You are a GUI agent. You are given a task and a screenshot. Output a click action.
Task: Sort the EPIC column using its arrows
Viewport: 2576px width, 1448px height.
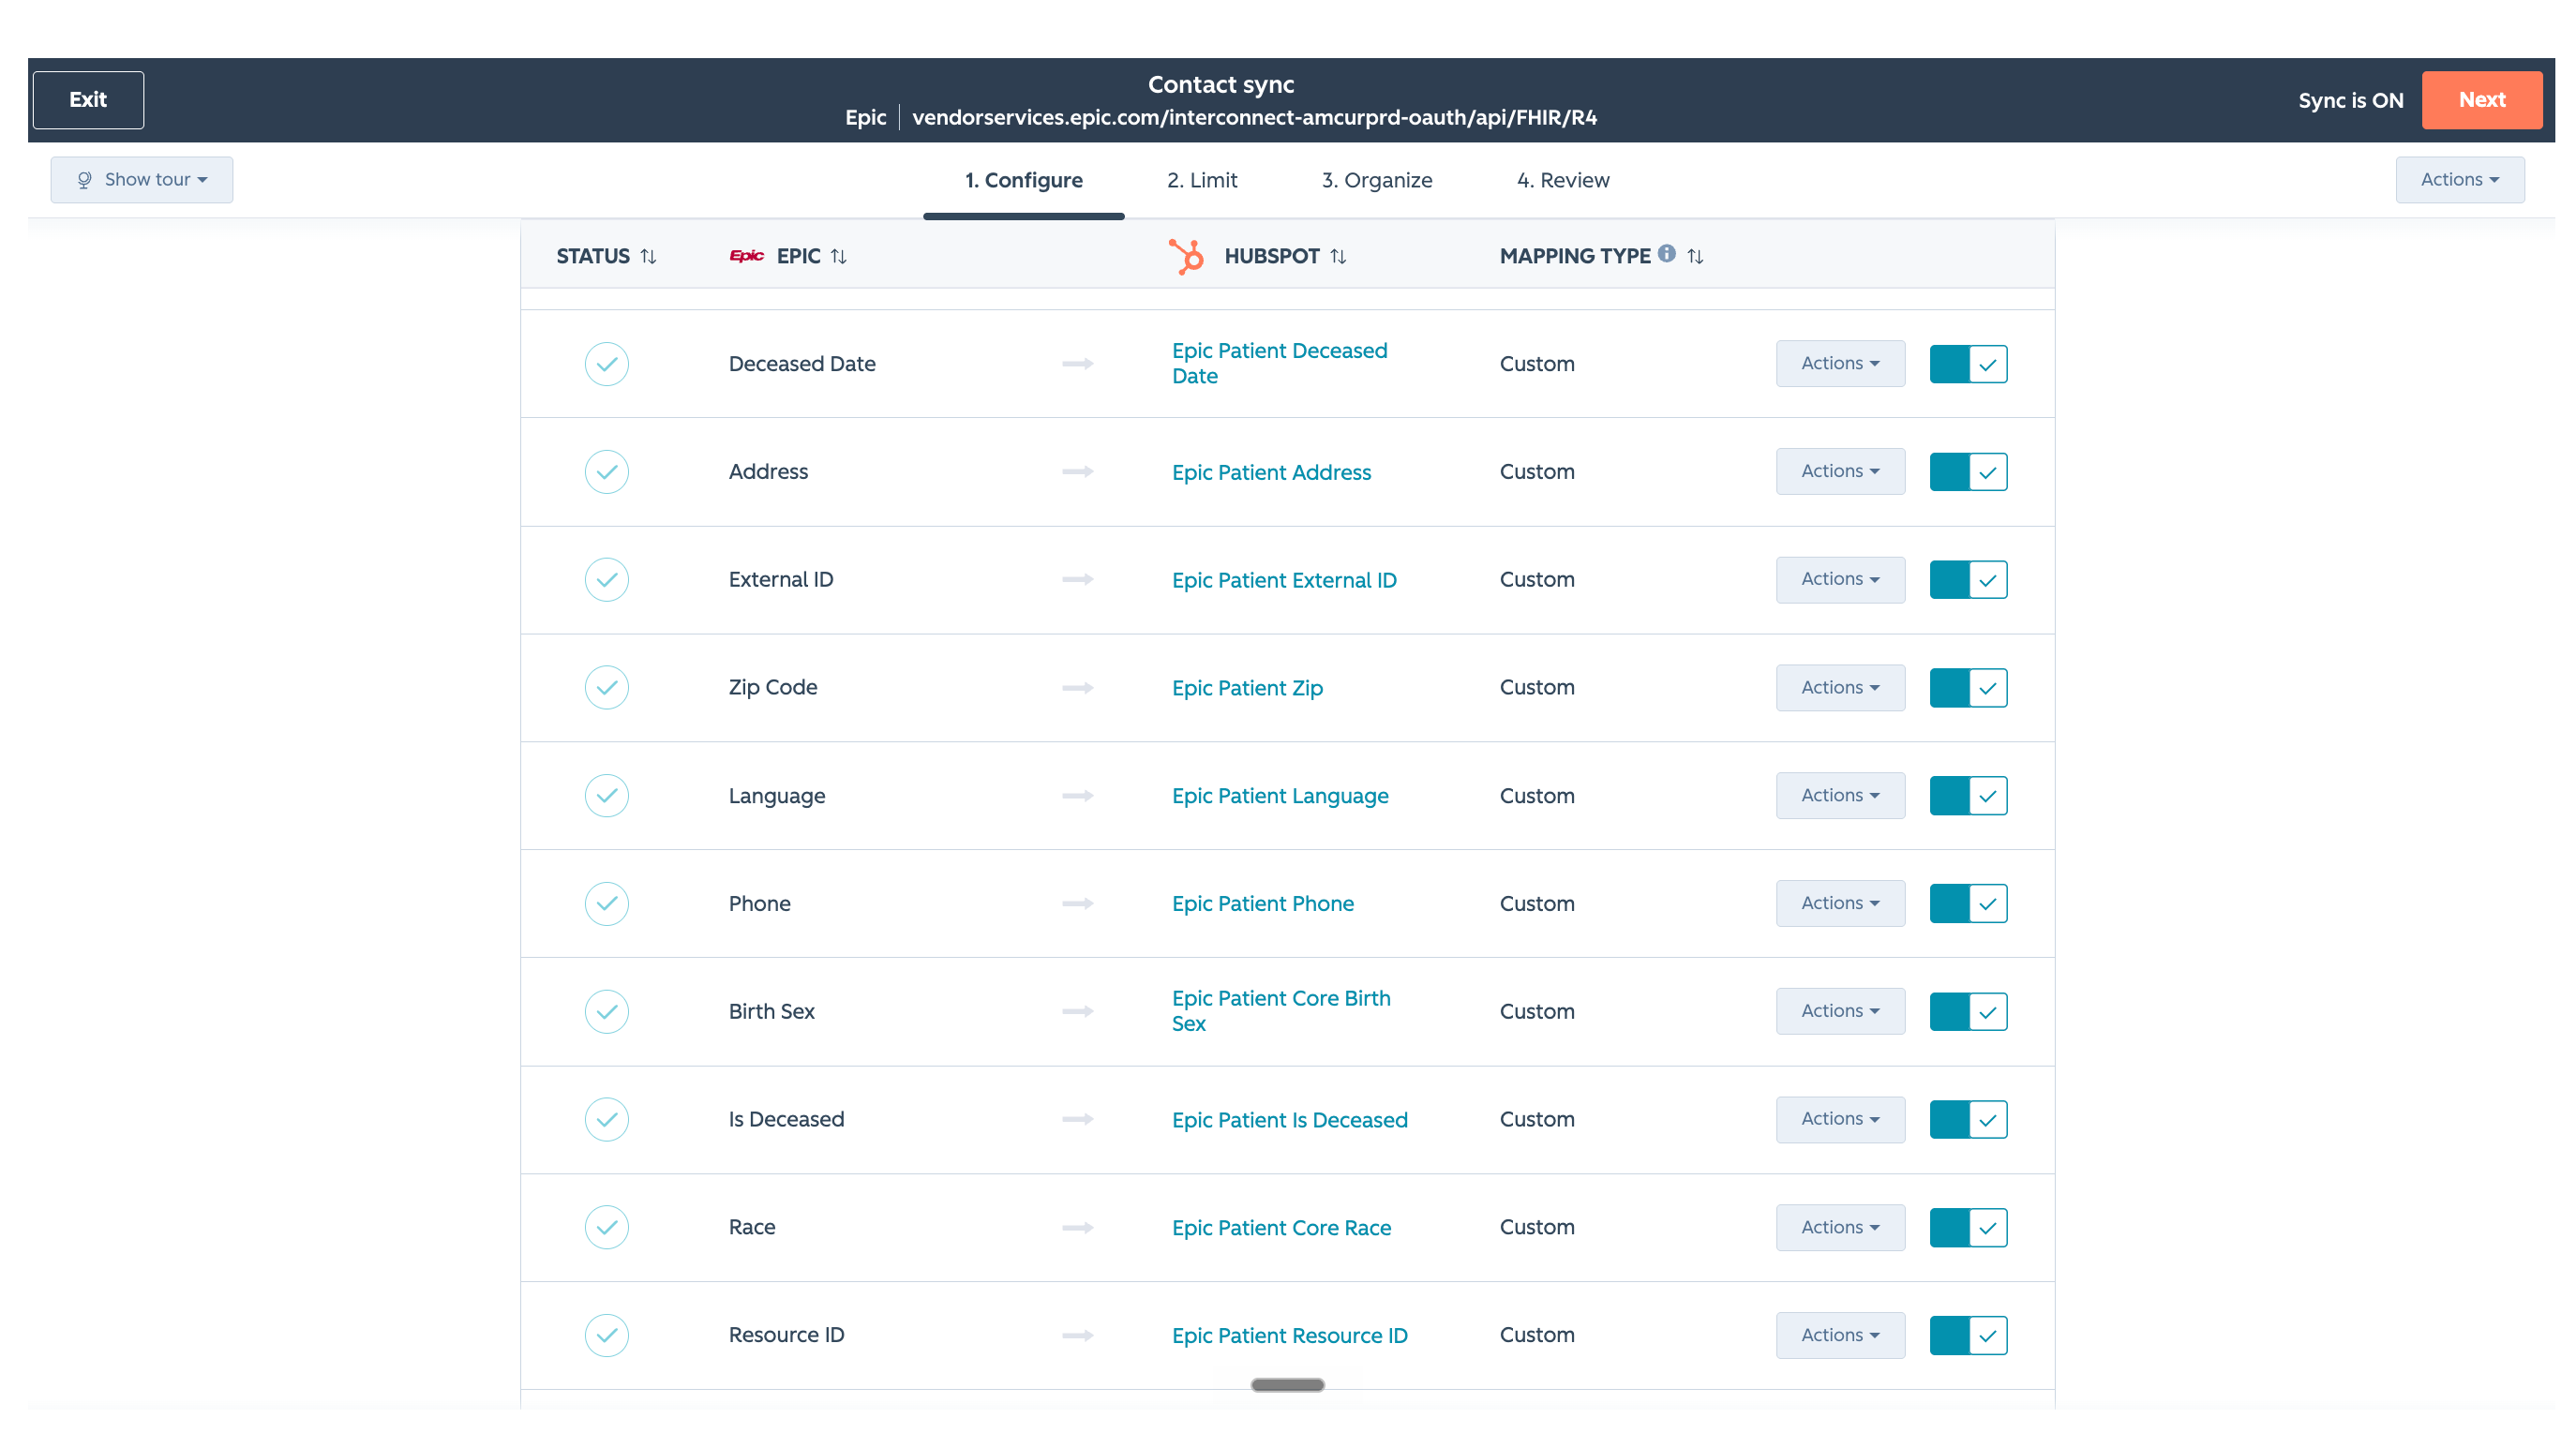click(838, 256)
